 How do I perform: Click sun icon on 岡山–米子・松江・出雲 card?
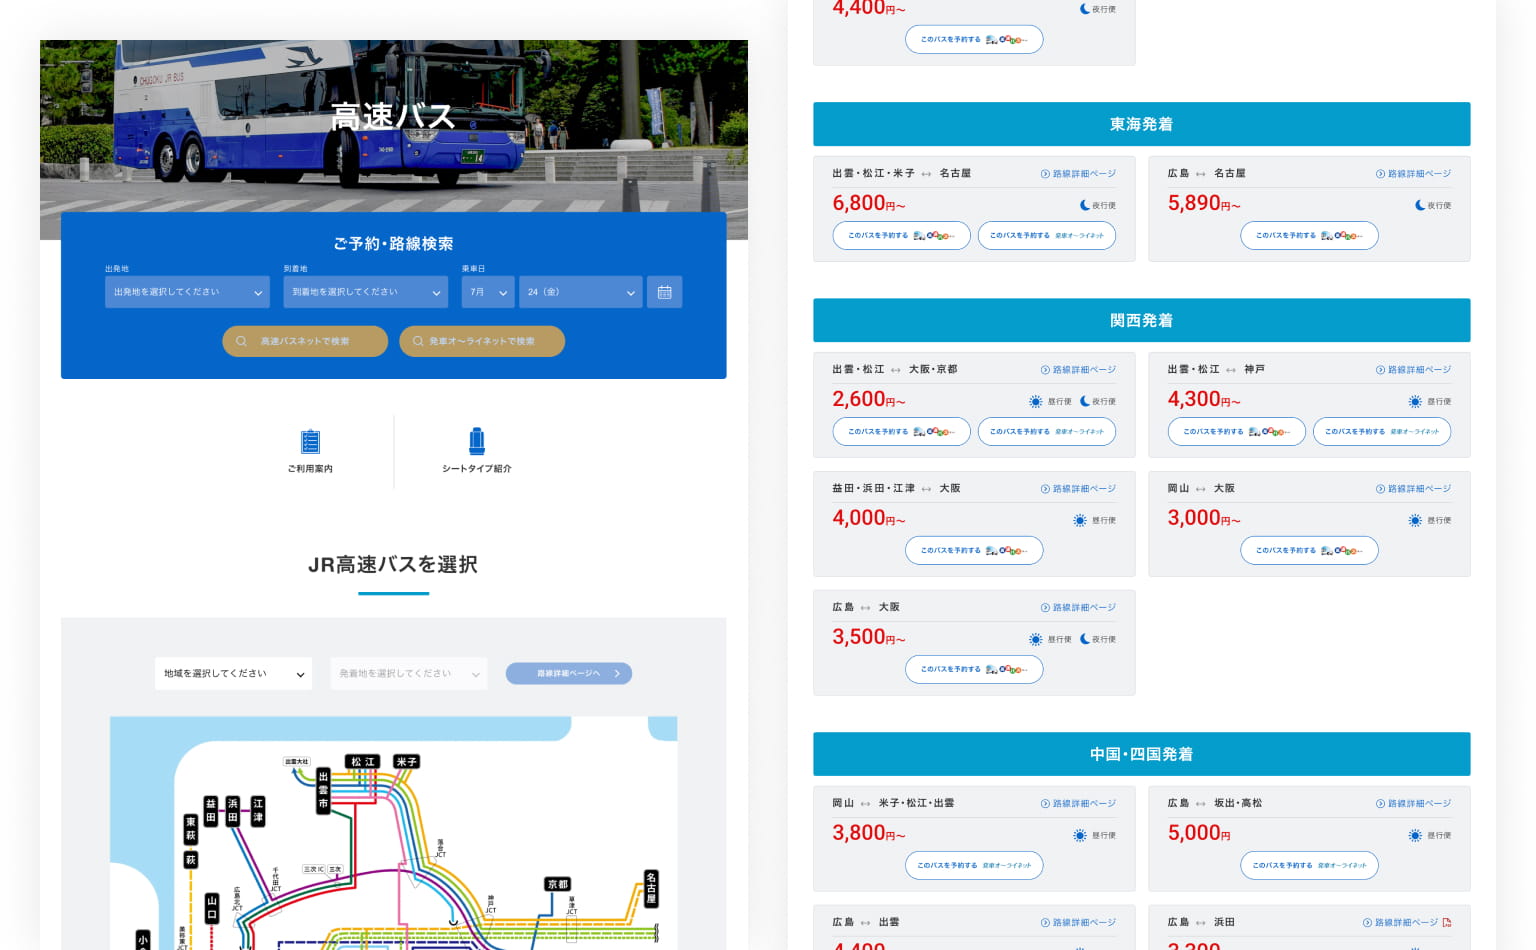coord(1080,835)
